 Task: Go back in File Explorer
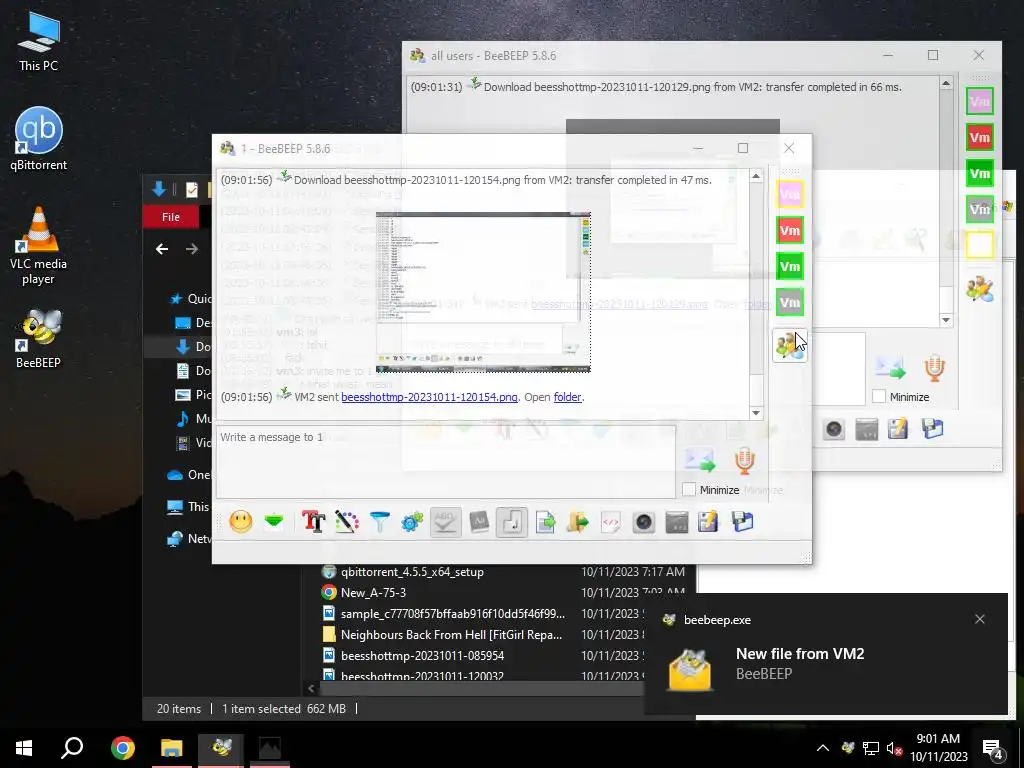(162, 249)
